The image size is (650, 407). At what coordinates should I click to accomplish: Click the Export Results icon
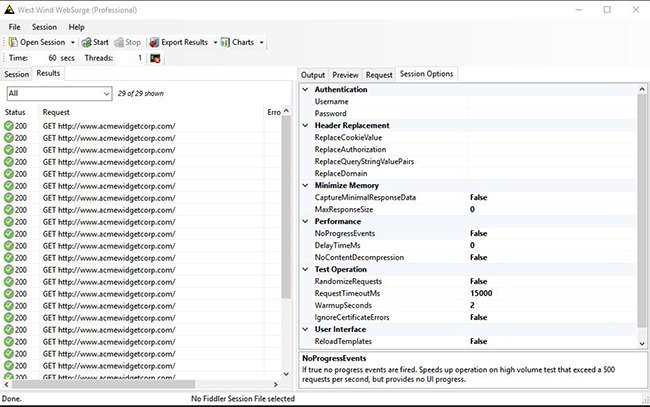[154, 42]
